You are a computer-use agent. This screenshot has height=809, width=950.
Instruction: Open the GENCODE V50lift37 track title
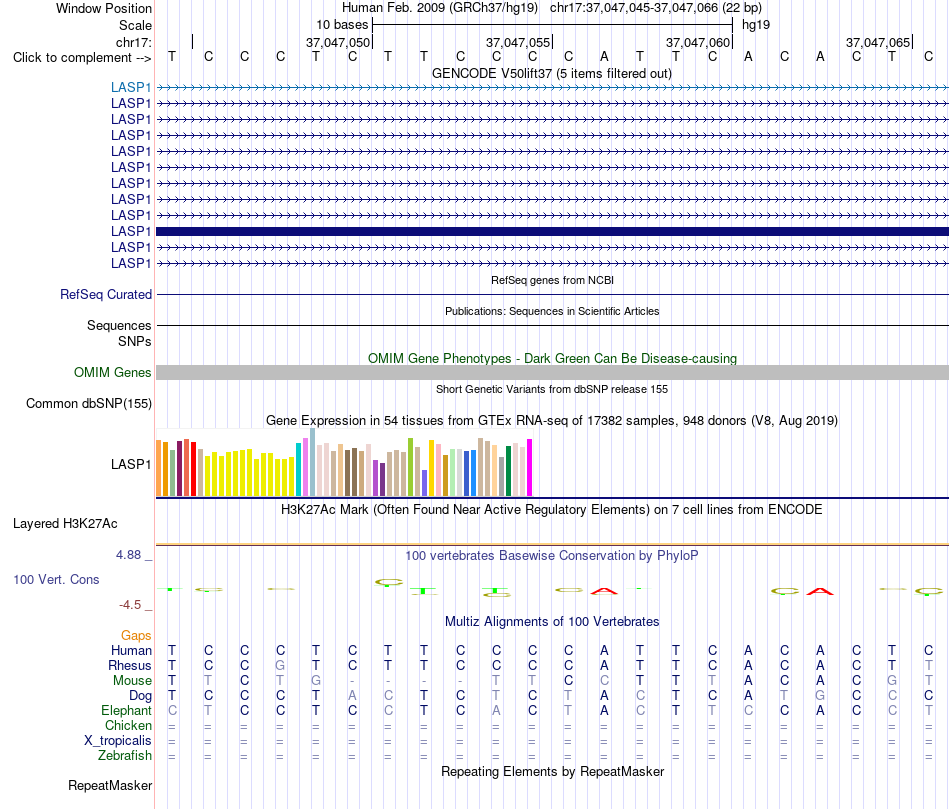(551, 74)
